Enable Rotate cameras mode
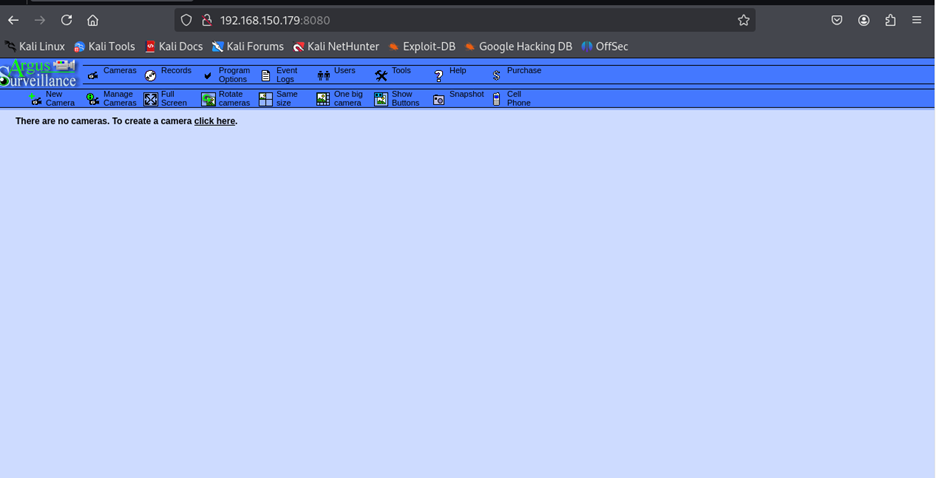Screen dimensions: 936x478 208,99
